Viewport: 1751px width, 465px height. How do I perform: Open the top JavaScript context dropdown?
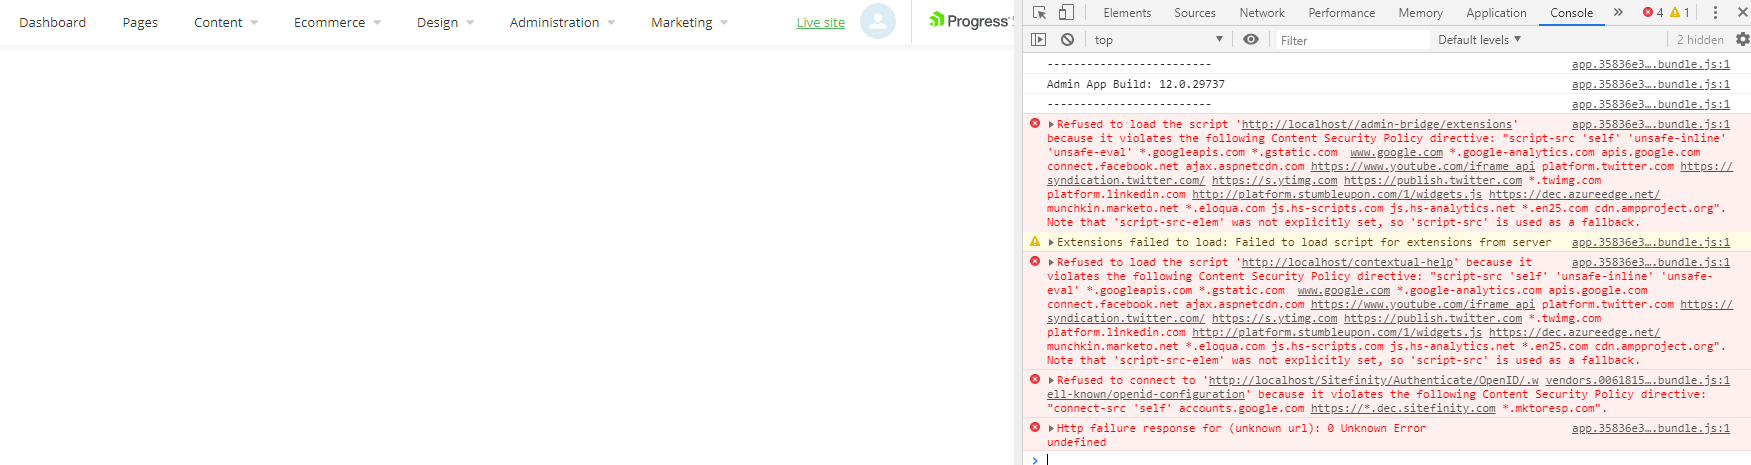[1158, 40]
